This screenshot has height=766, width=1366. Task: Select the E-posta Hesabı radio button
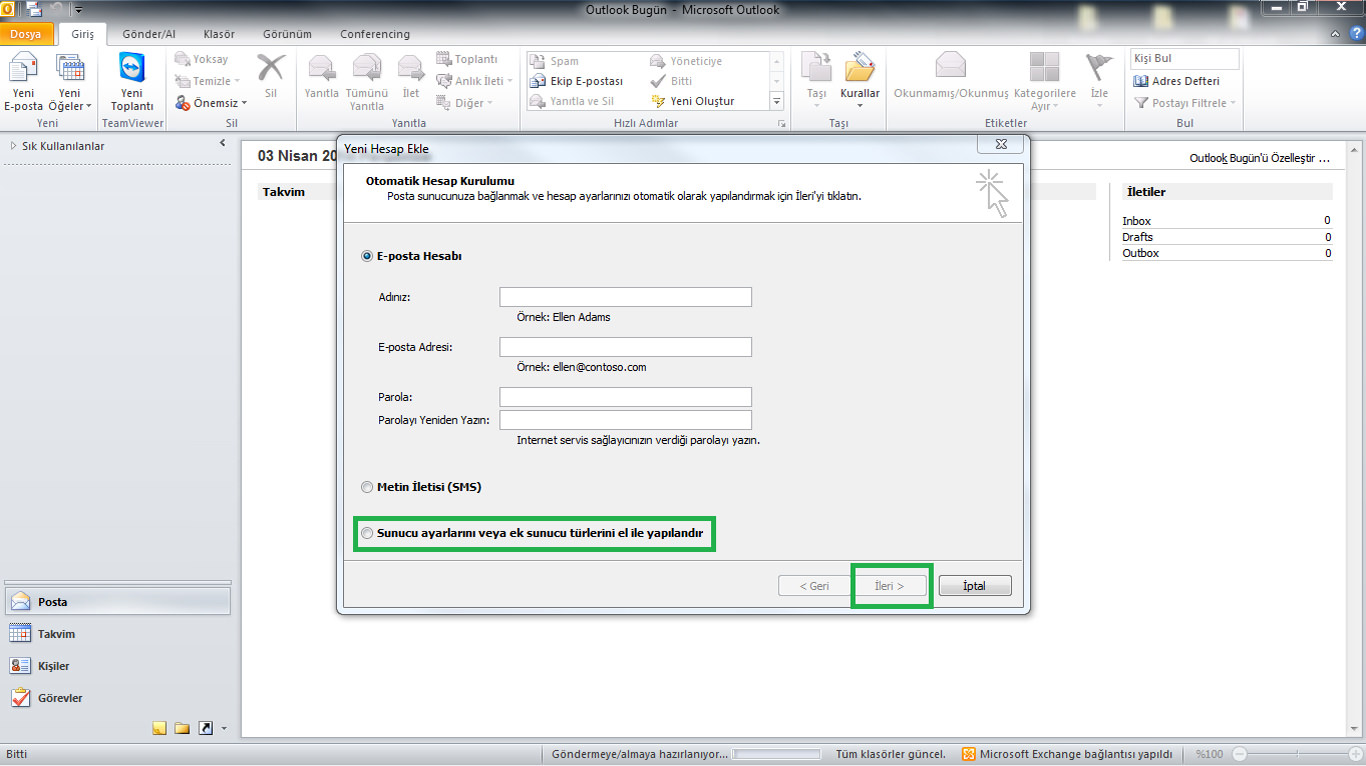point(367,256)
